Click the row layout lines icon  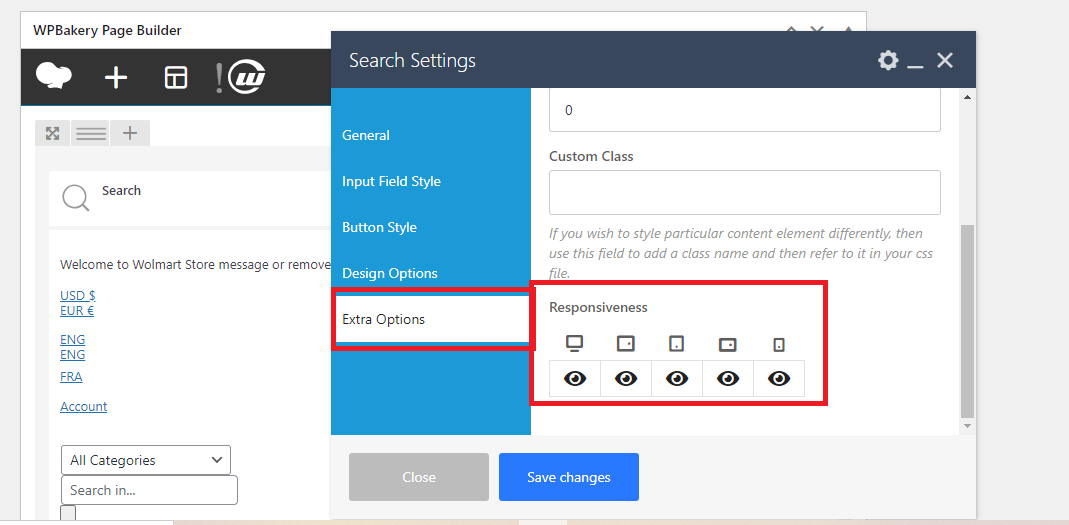click(91, 134)
